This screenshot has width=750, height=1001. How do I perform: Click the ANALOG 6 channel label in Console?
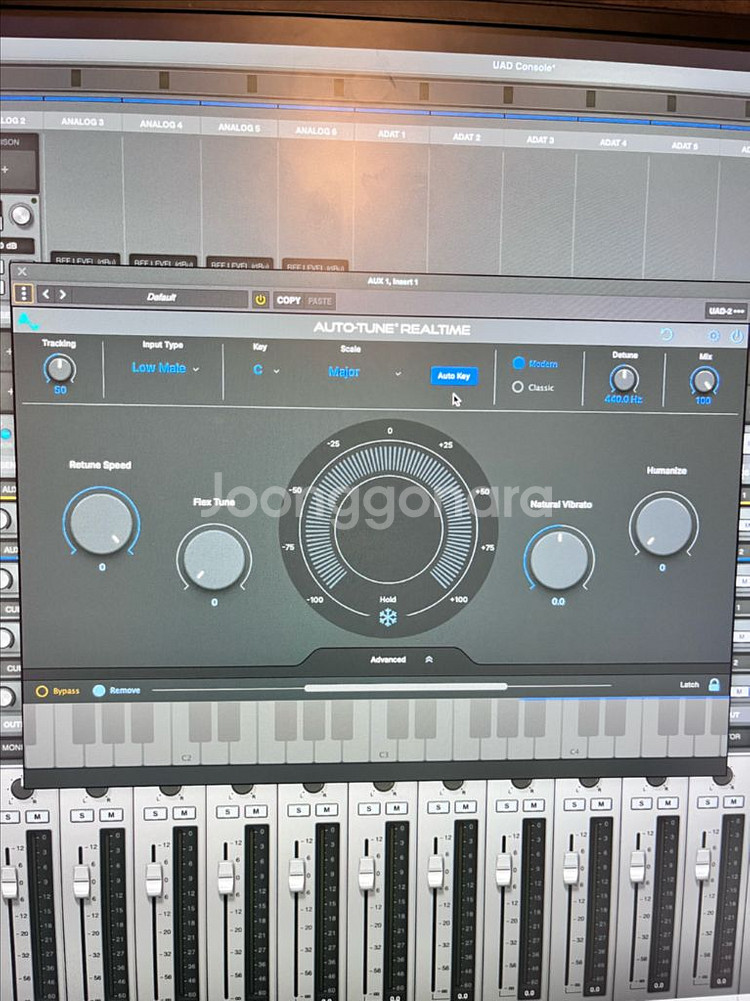pyautogui.click(x=316, y=131)
